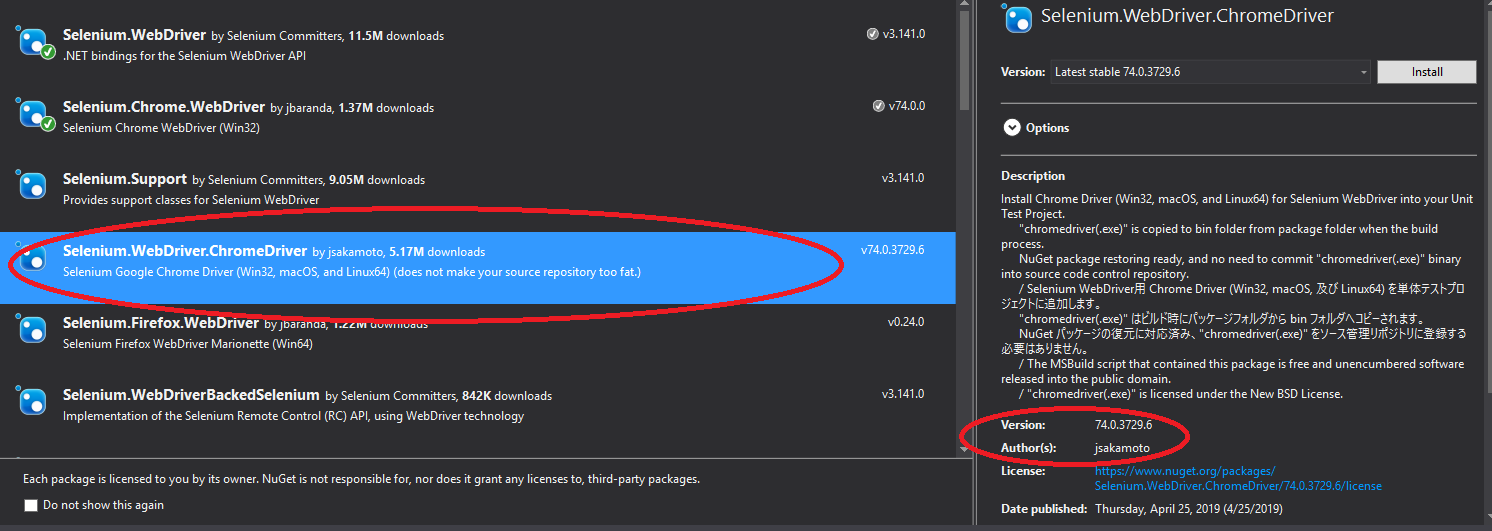Select the Selenium.WebDriver.ChromeDriver package title
1492x531 pixels.
point(185,250)
